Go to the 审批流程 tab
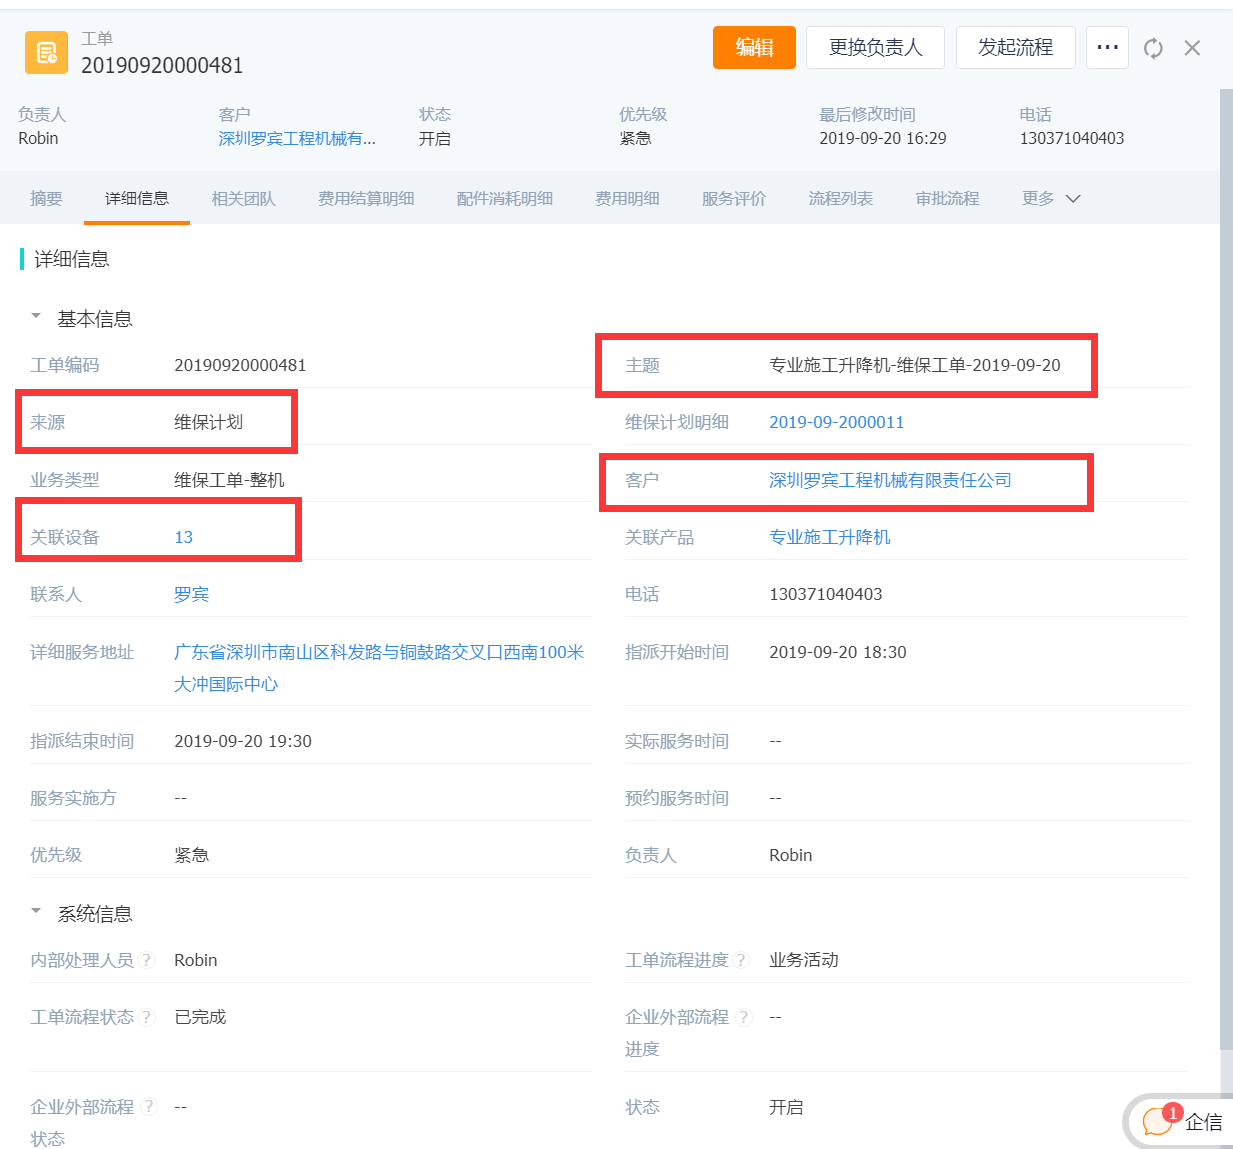 pyautogui.click(x=947, y=198)
